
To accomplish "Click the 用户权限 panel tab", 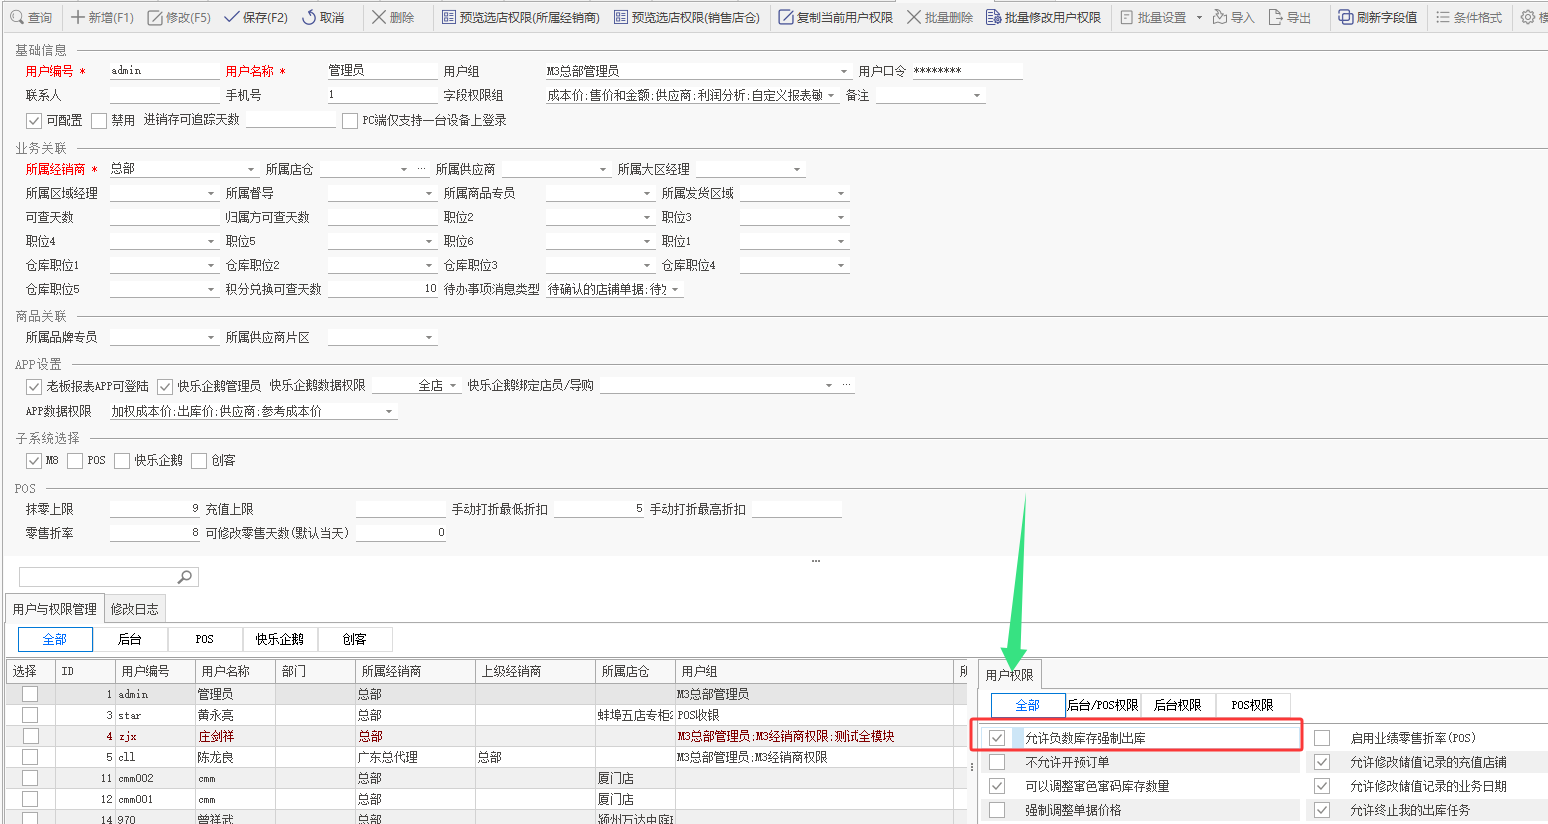I will tap(1009, 675).
